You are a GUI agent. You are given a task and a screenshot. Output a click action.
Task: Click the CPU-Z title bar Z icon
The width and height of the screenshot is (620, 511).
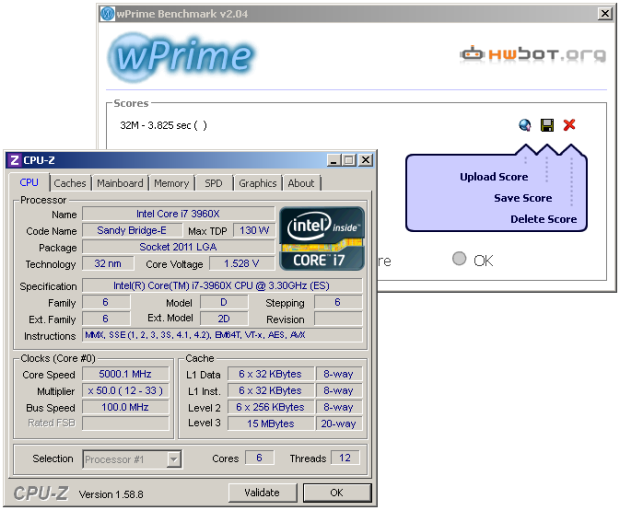point(15,160)
